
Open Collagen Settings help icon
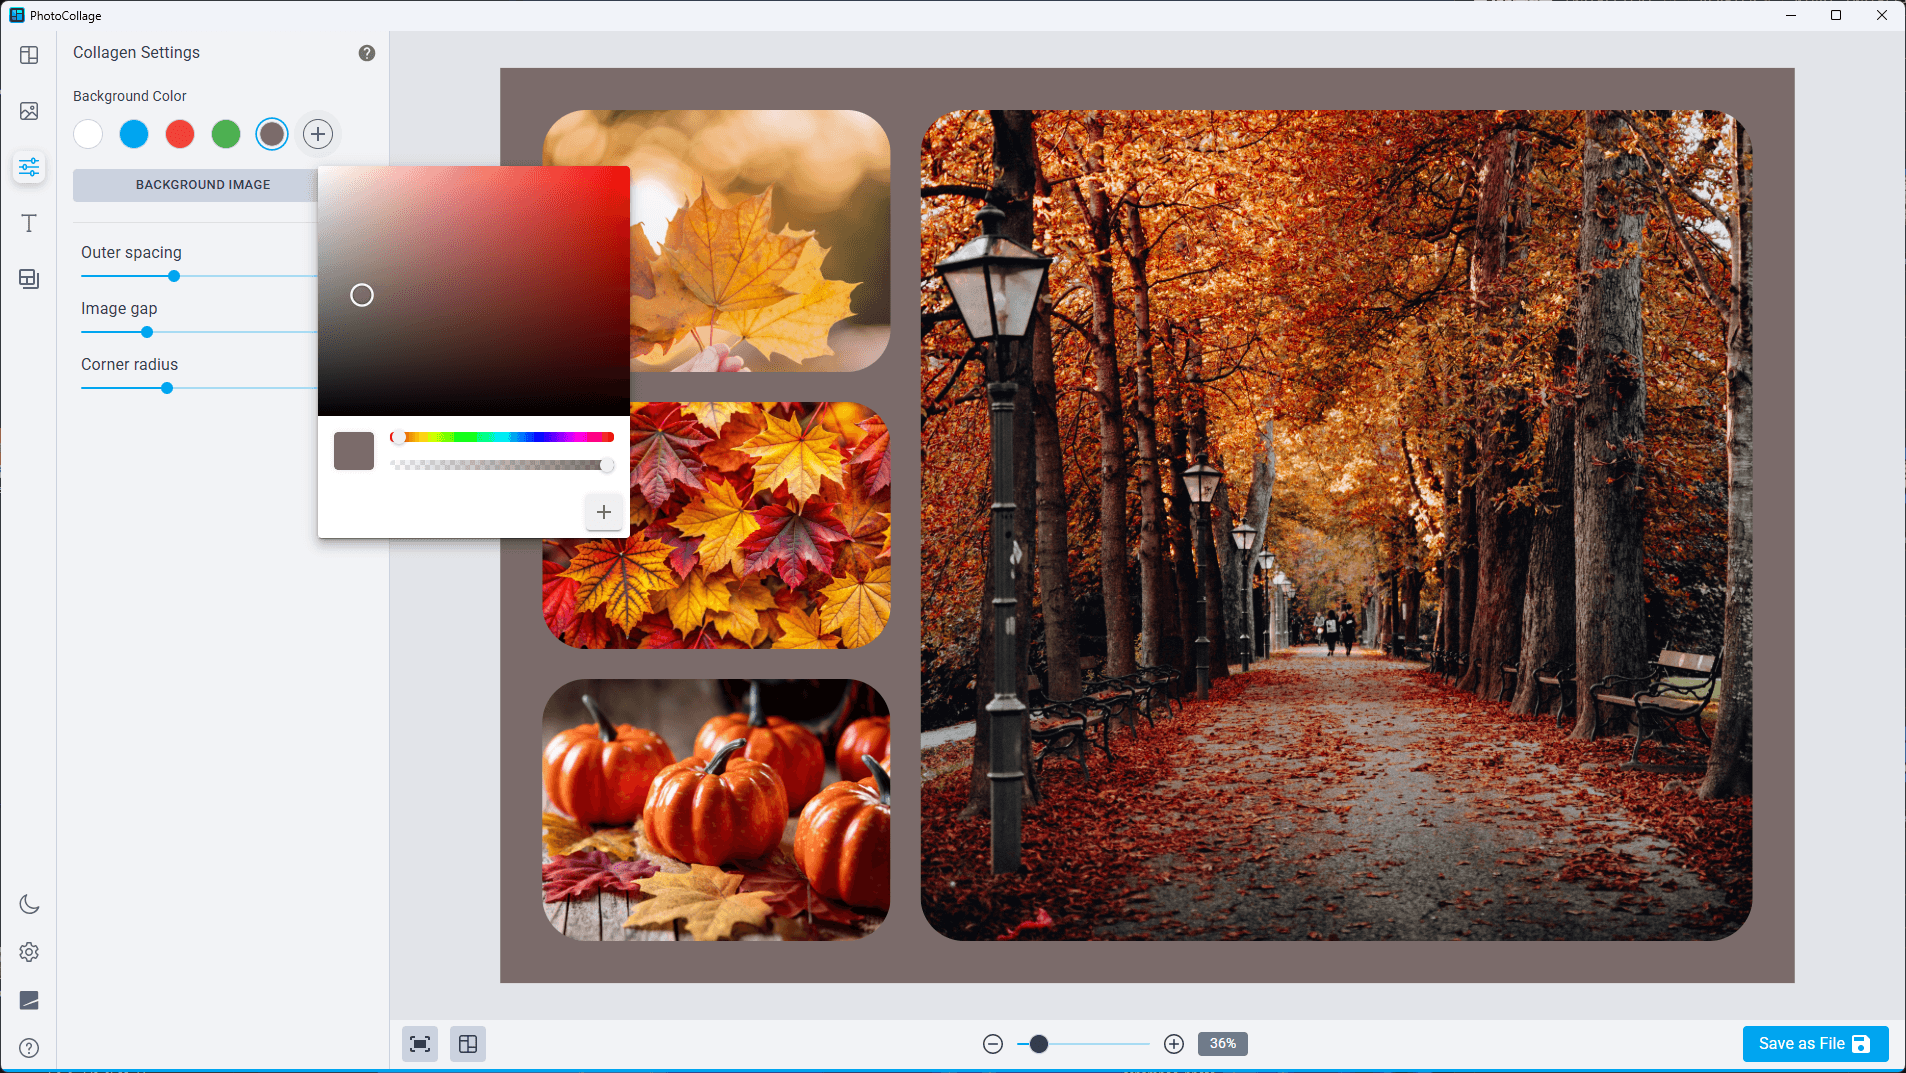click(x=367, y=53)
